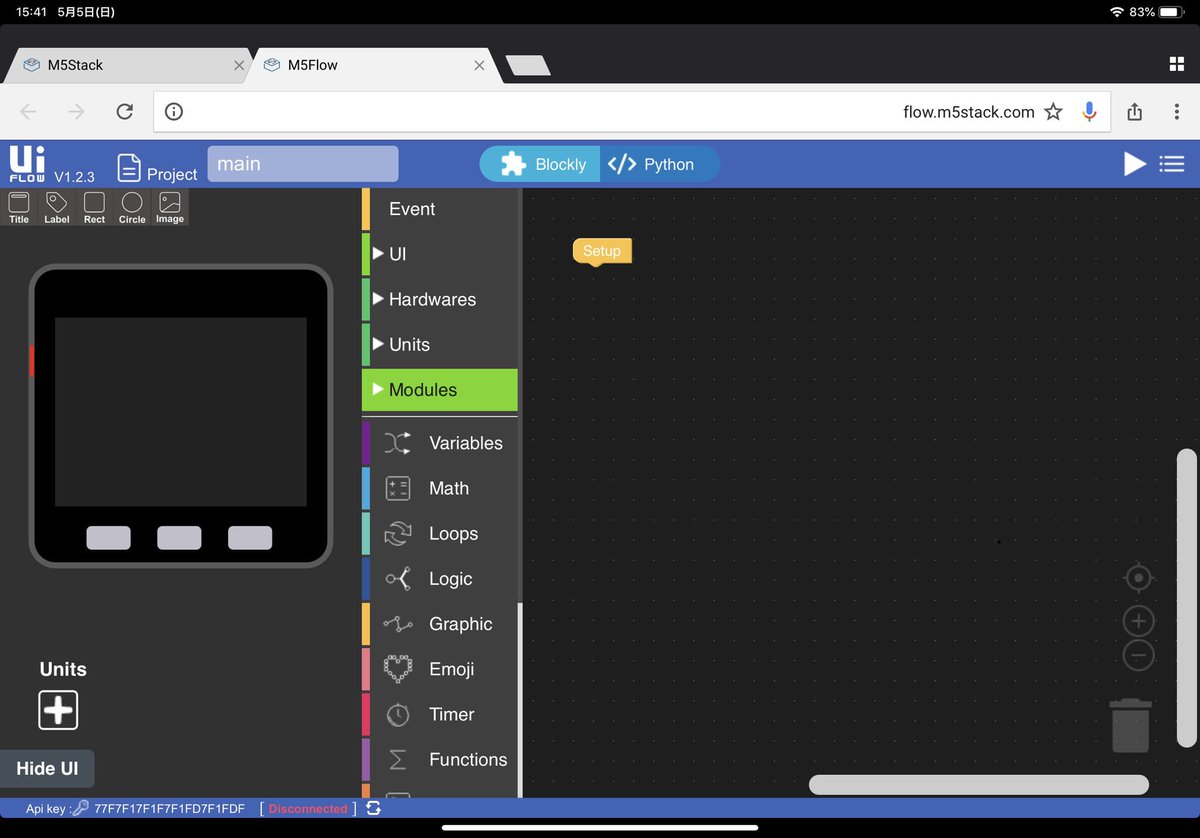Screen dimensions: 1200x838
Task: Click the M5Stack device screen preview
Action: tap(181, 412)
